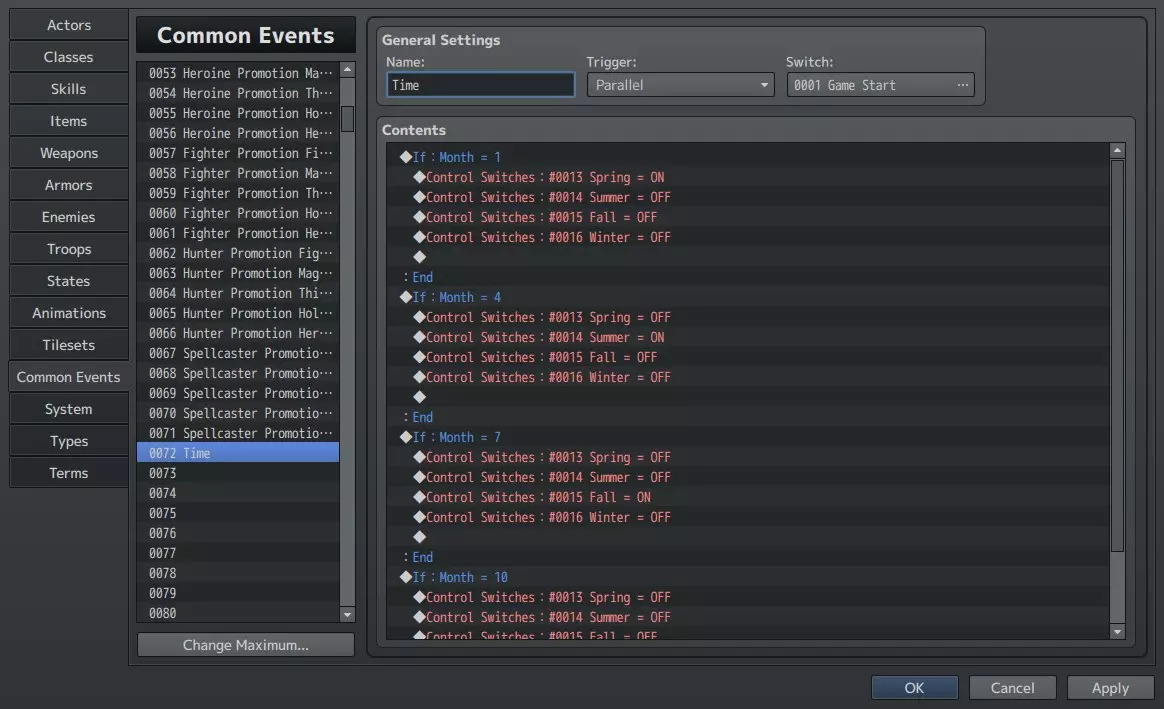Viewport: 1164px width, 709px height.
Task: Select 0061 Fighter Promotion entry
Action: click(x=238, y=233)
